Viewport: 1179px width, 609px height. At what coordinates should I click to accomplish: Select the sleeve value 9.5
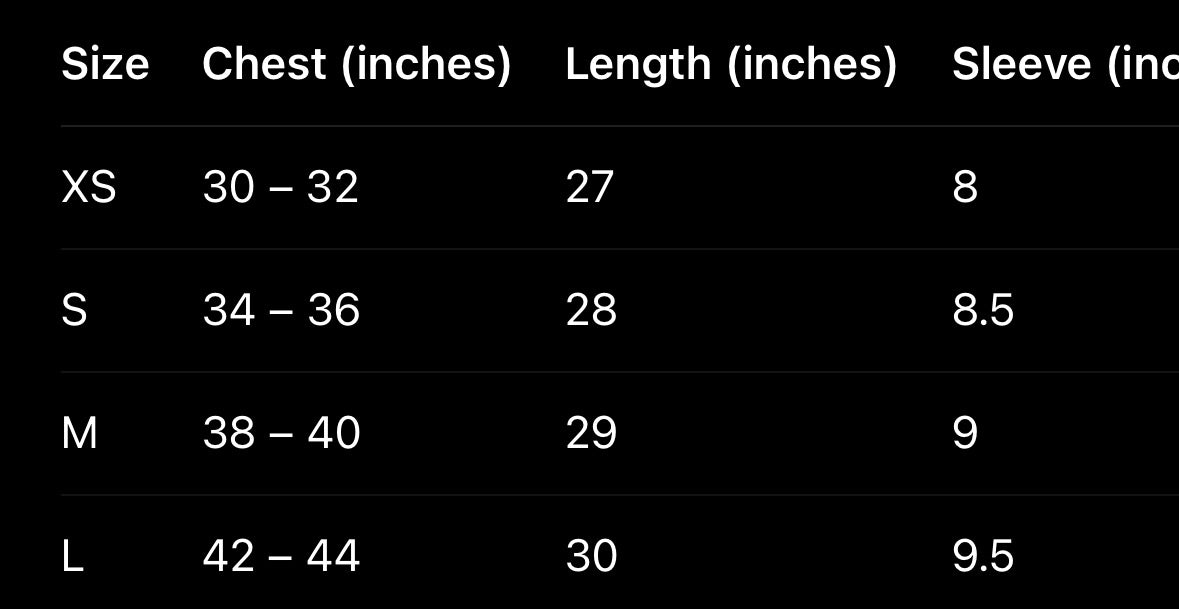(983, 556)
